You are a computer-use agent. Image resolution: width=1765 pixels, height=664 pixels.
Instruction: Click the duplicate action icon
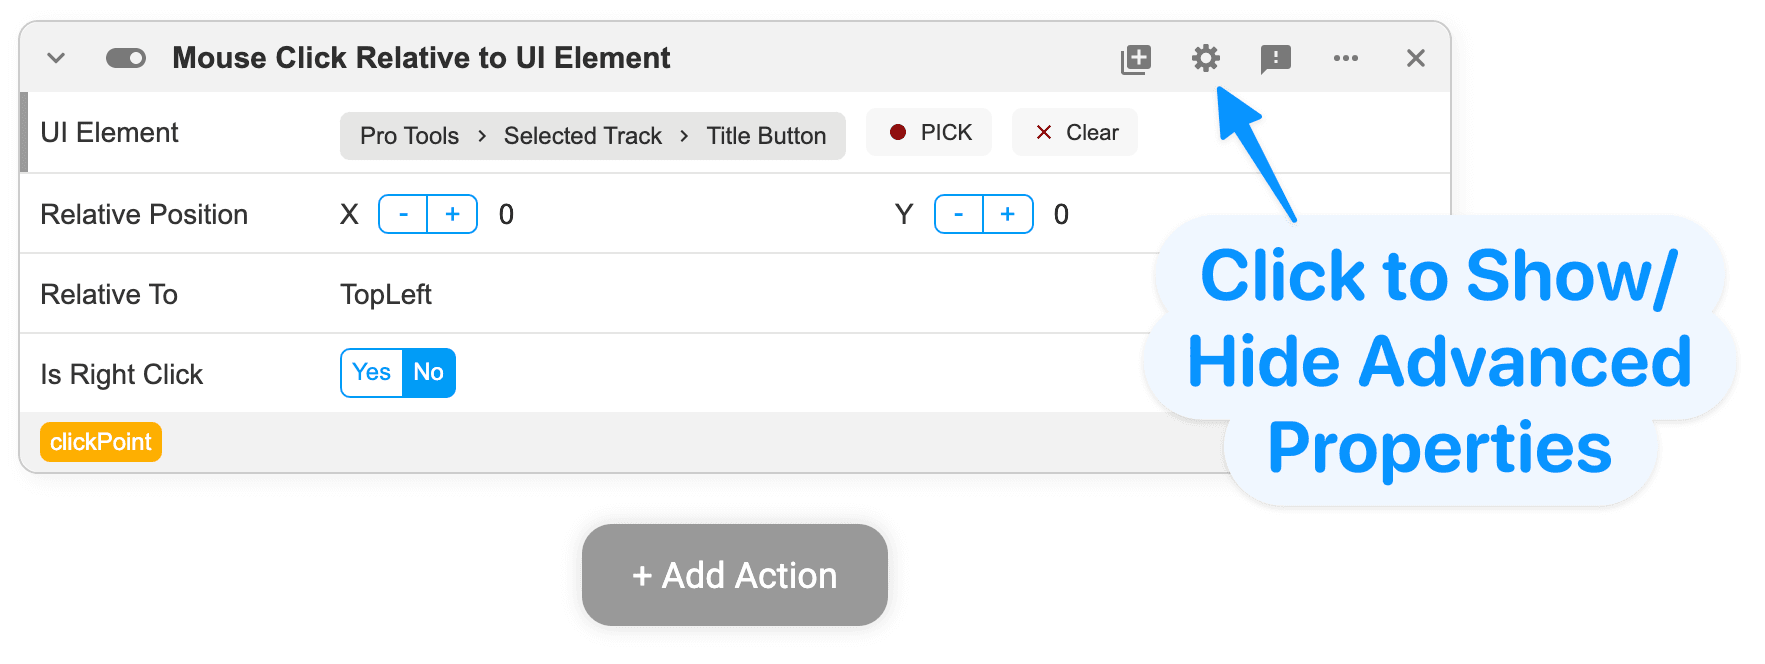[1136, 59]
